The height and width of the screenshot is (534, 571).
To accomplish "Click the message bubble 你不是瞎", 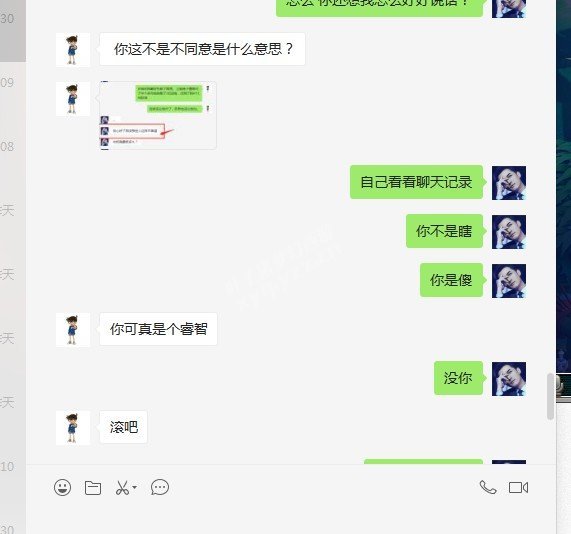I will pos(444,231).
